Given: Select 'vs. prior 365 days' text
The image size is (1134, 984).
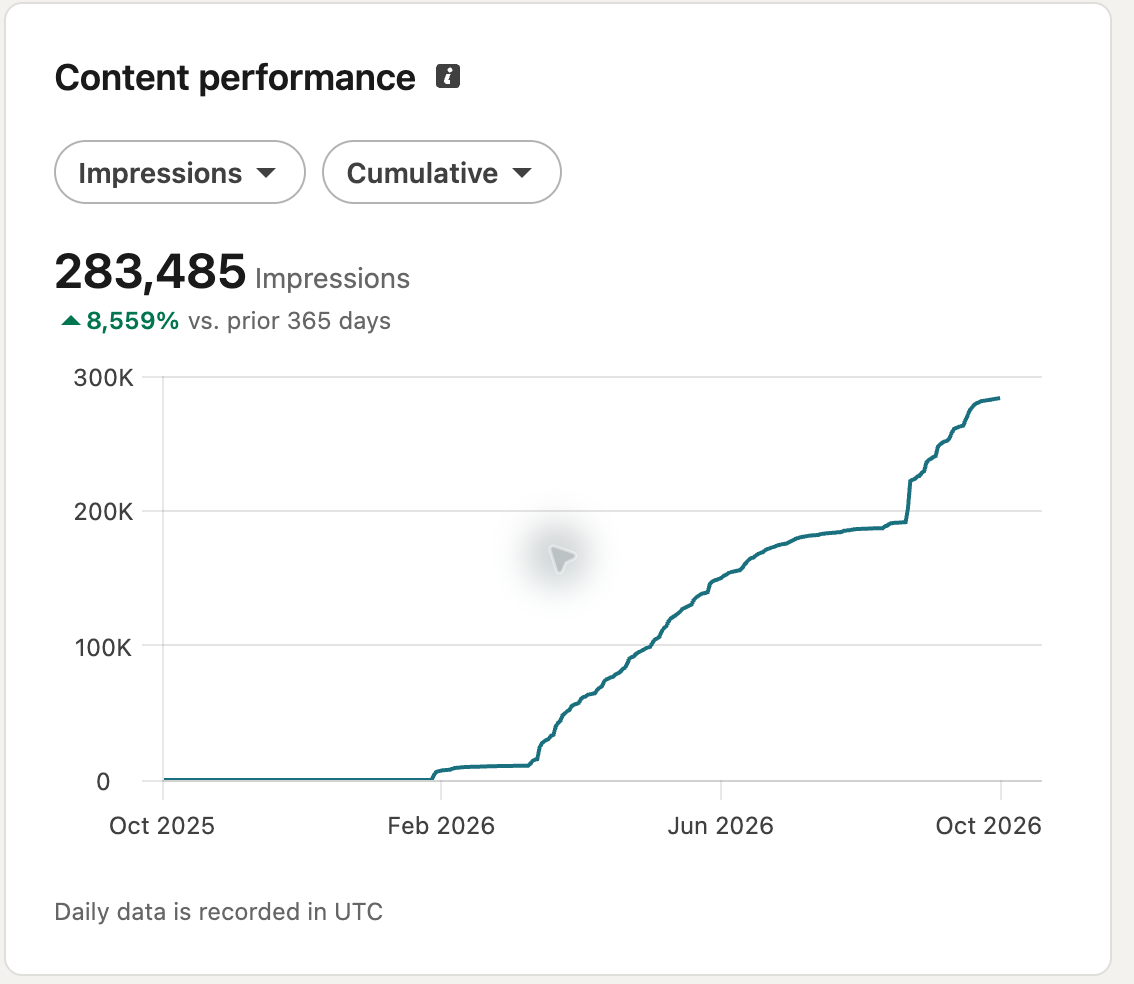Looking at the screenshot, I should click(x=289, y=321).
